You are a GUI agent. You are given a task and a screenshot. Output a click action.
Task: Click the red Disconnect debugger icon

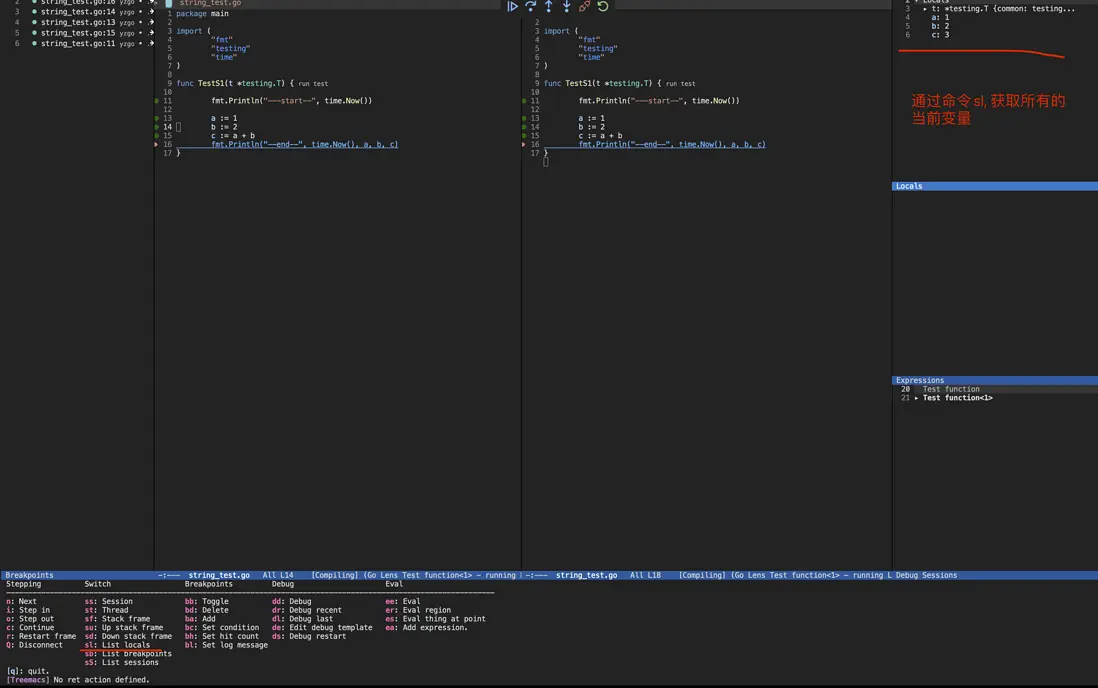point(584,7)
